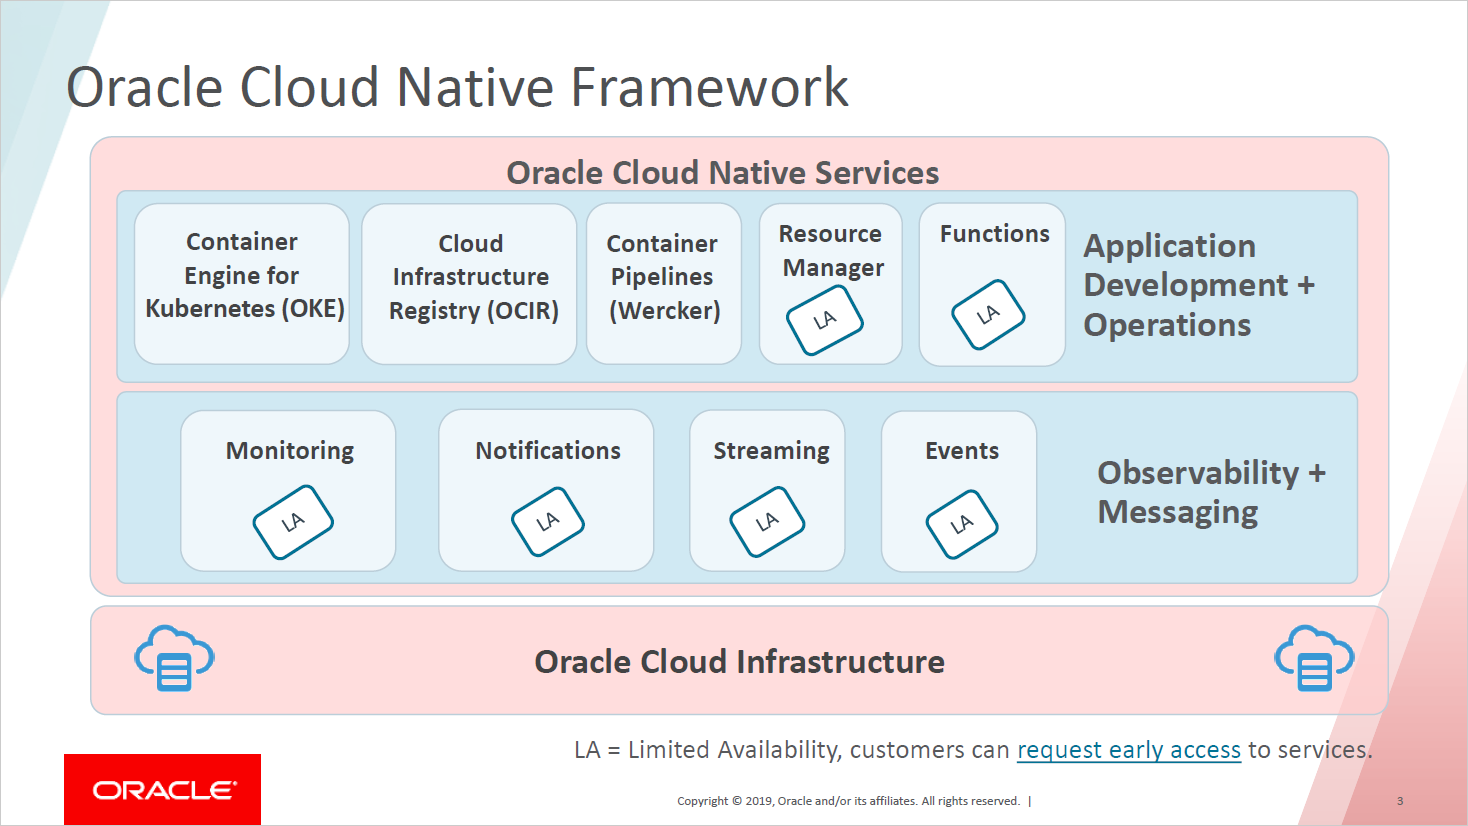Click the 'Monitoring' label
Viewport: 1468px width, 826px height.
[x=290, y=451]
